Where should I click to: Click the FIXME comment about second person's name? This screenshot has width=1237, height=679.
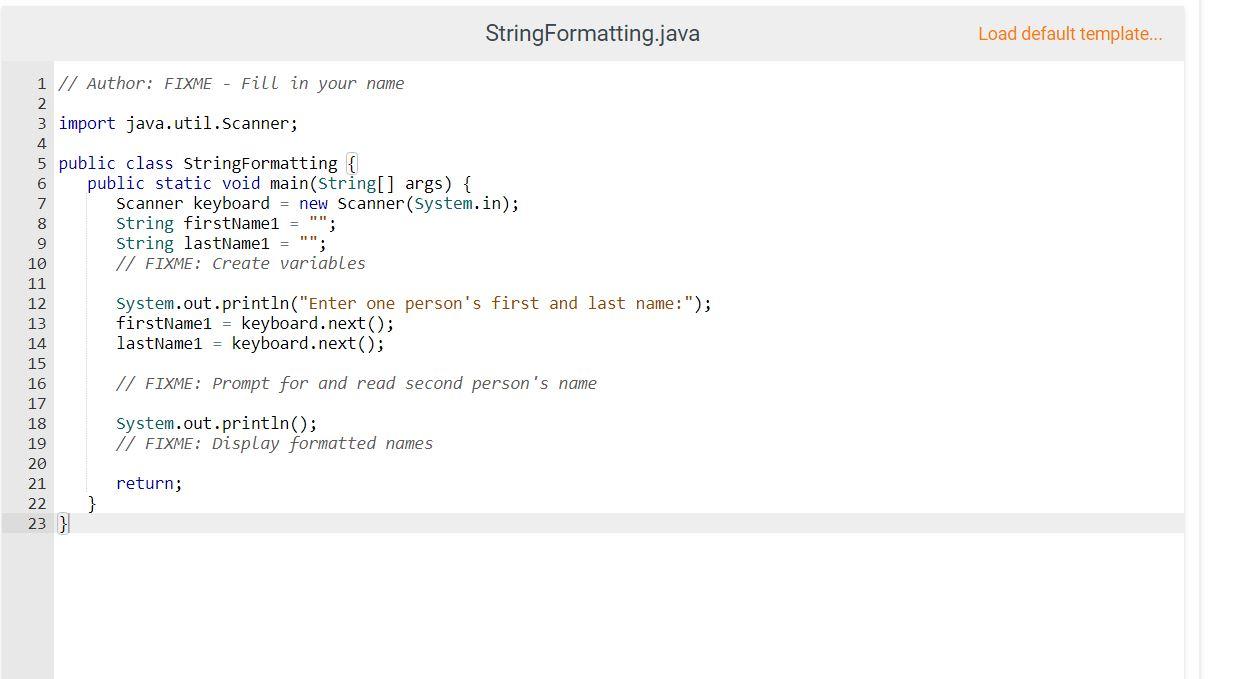[355, 383]
